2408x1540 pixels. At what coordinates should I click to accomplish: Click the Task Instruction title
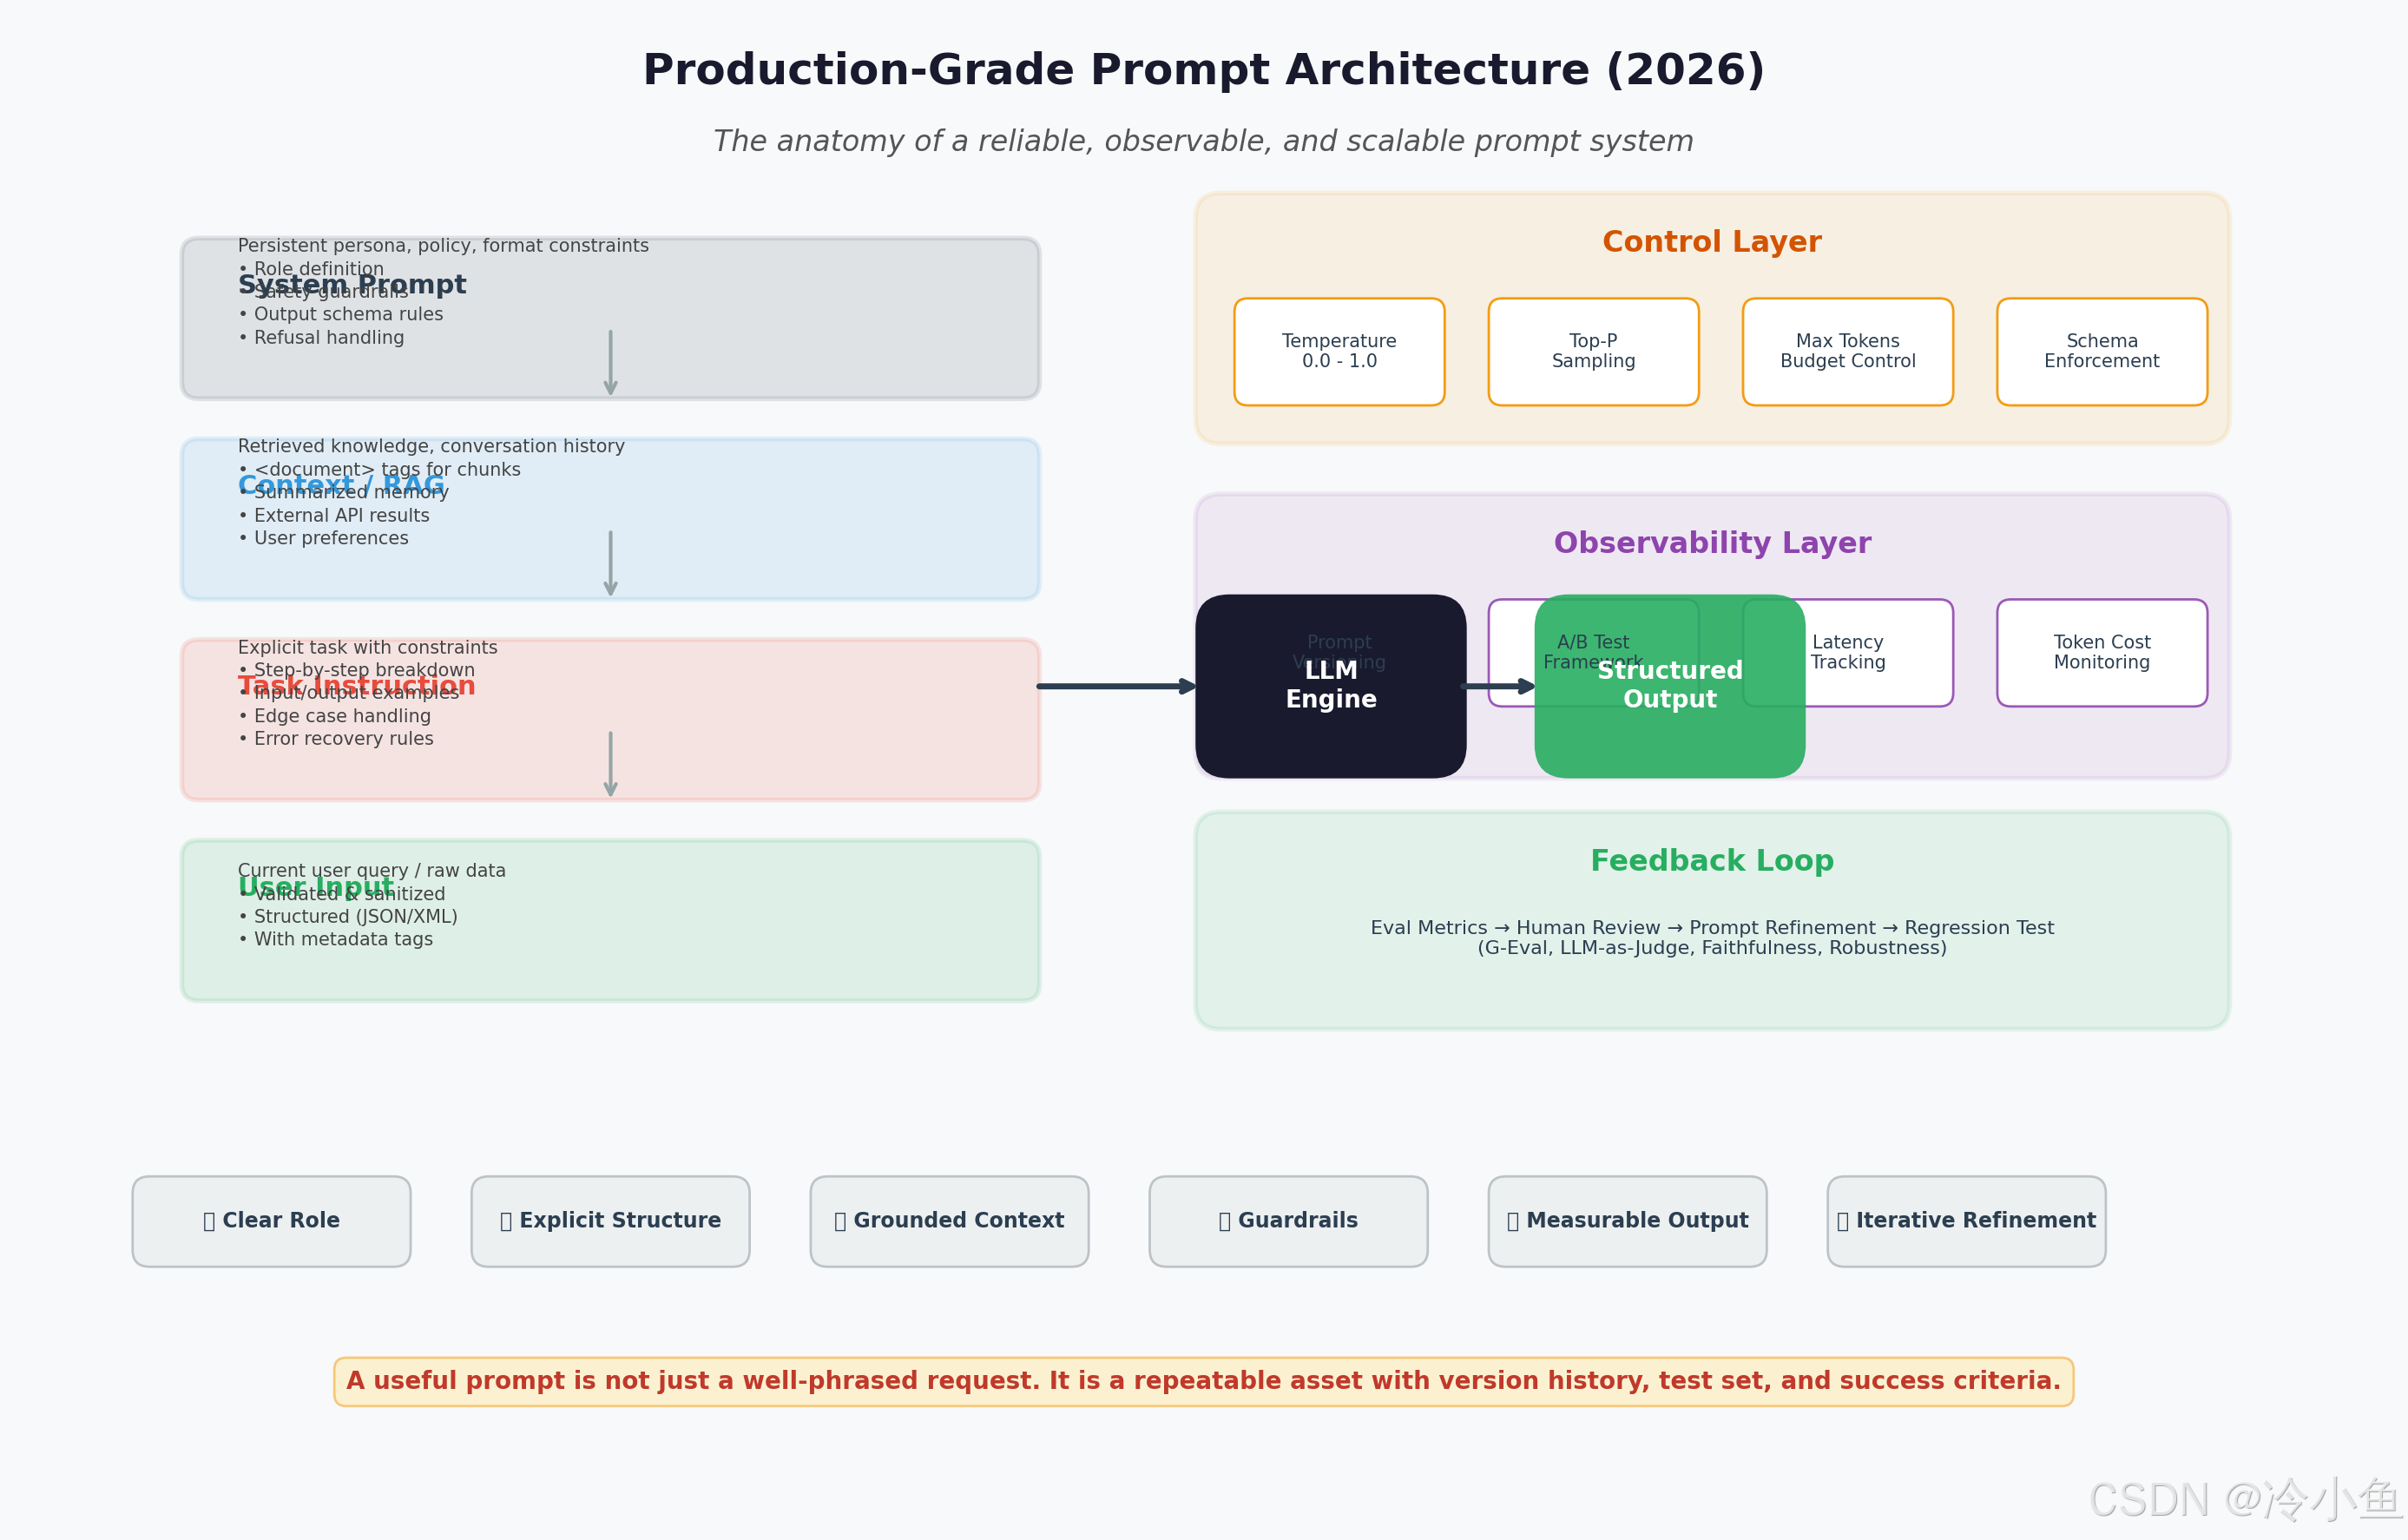[x=356, y=686]
